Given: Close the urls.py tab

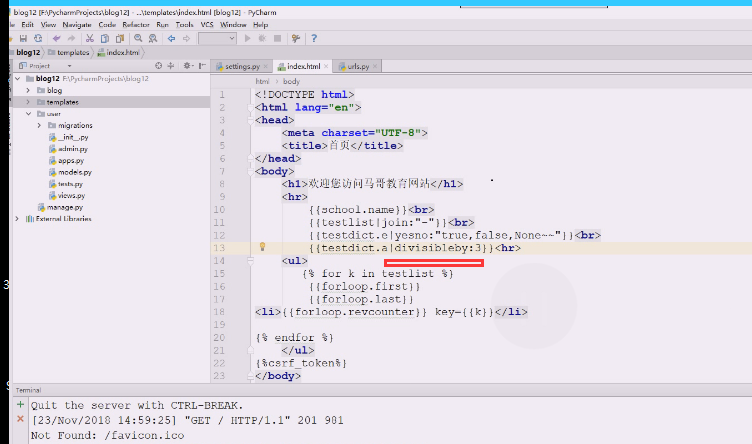Looking at the screenshot, I should (375, 66).
